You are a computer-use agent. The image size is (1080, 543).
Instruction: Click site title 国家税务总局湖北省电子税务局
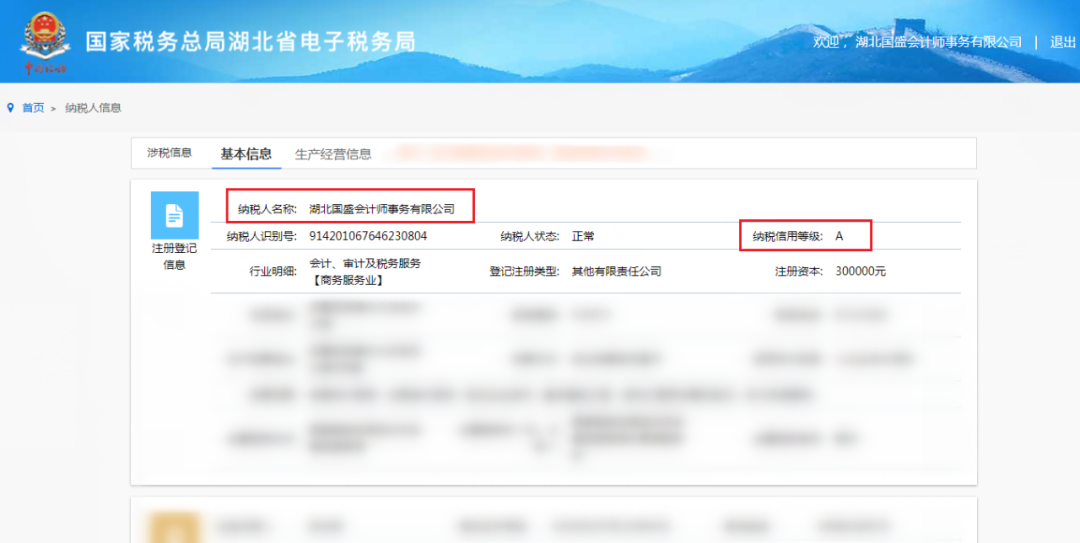[x=251, y=42]
